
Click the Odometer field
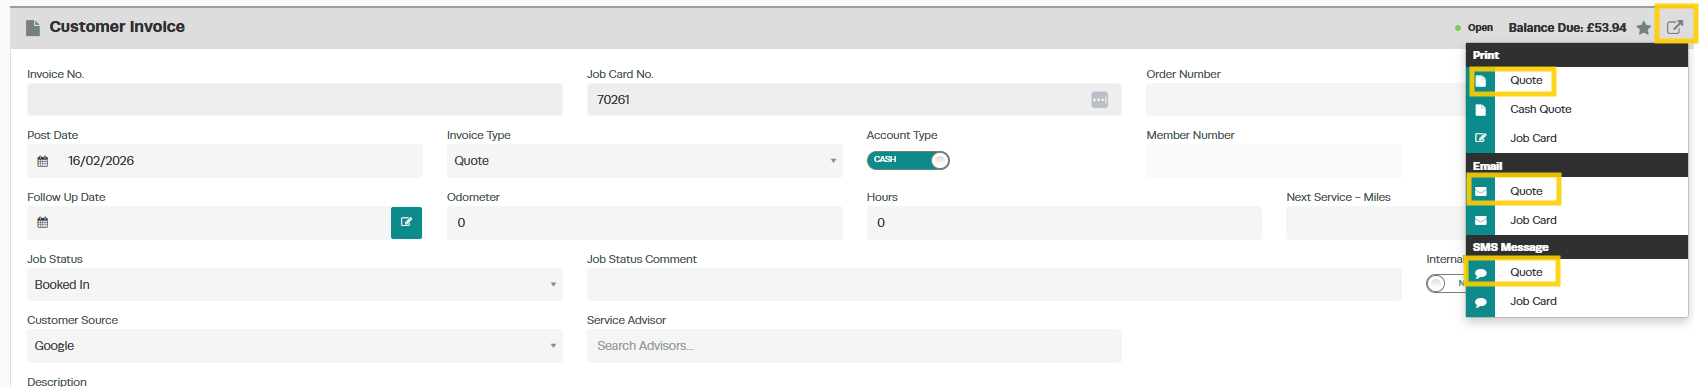[x=644, y=223]
